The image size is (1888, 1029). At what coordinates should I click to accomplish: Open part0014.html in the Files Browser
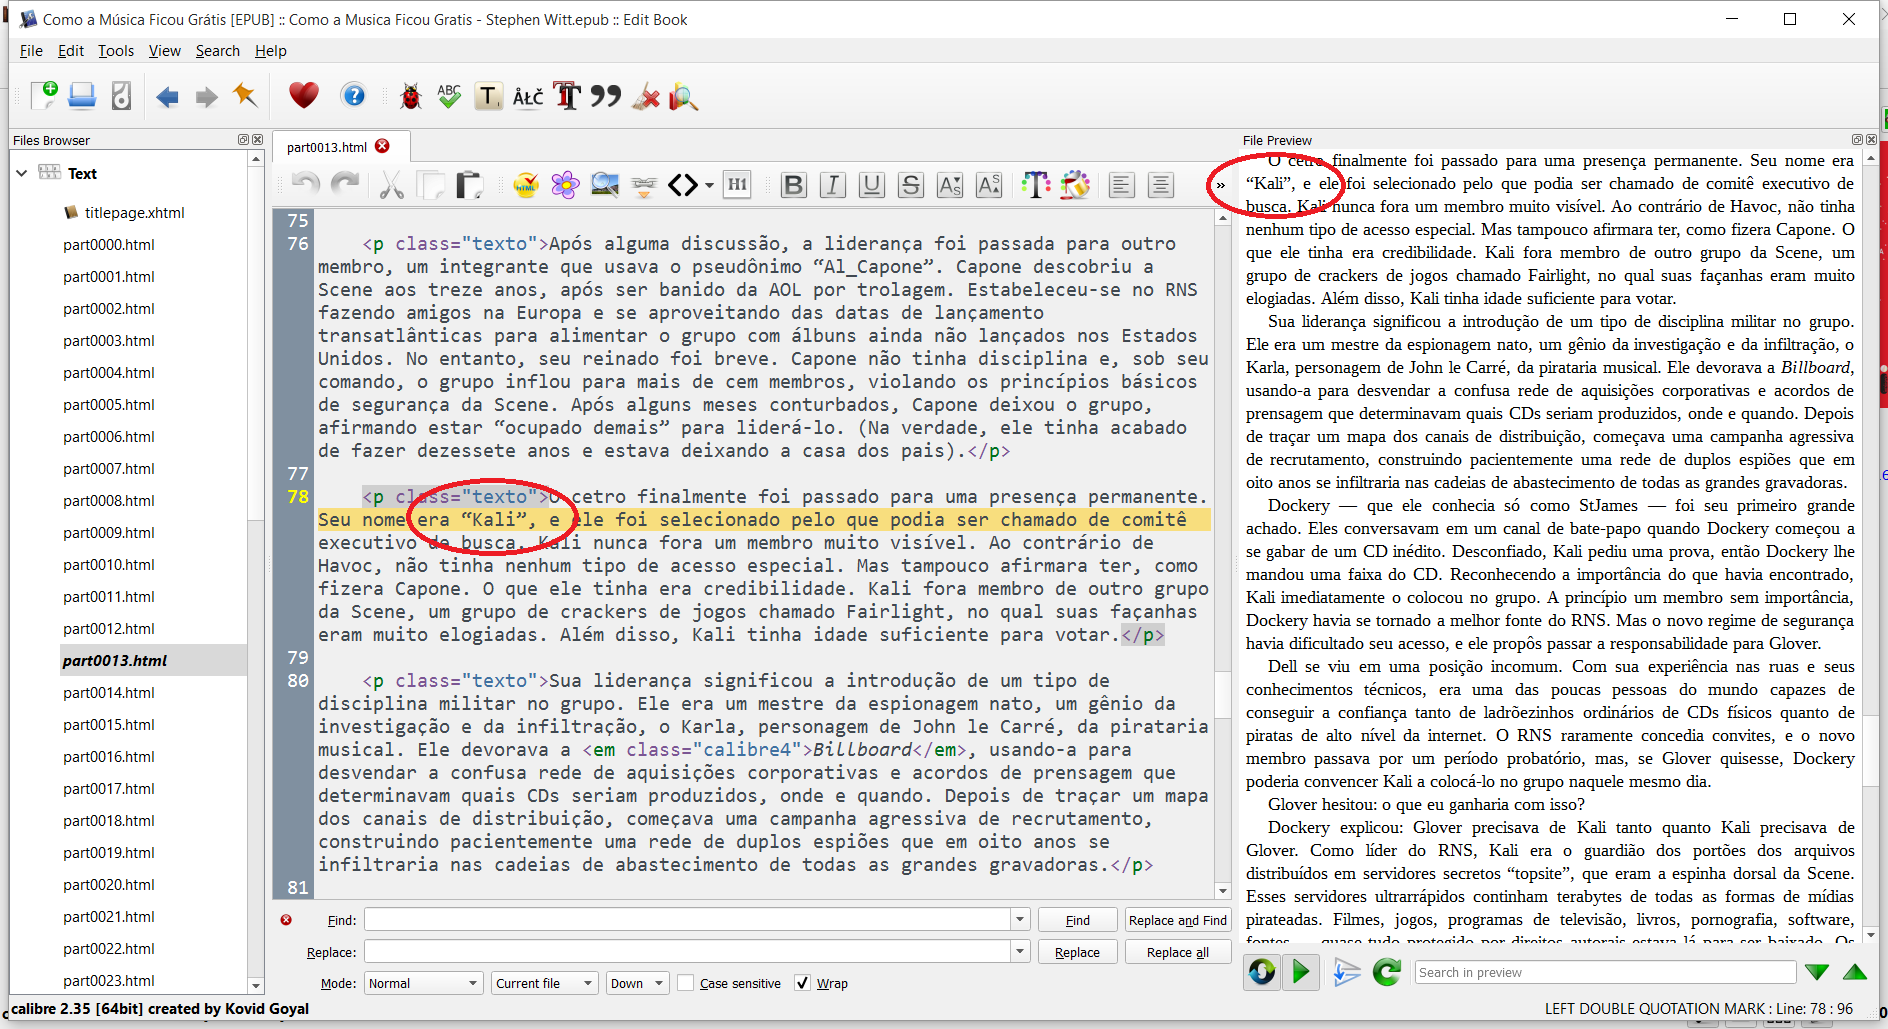click(109, 692)
